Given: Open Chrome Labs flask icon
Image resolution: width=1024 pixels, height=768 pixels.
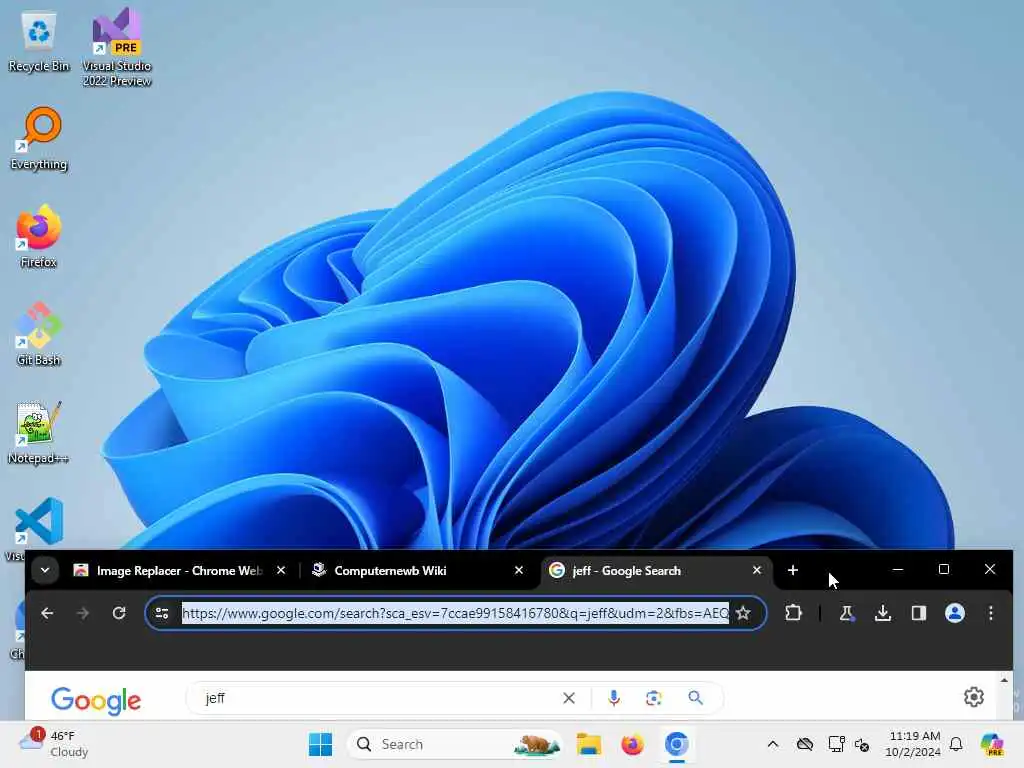Looking at the screenshot, I should click(x=846, y=613).
